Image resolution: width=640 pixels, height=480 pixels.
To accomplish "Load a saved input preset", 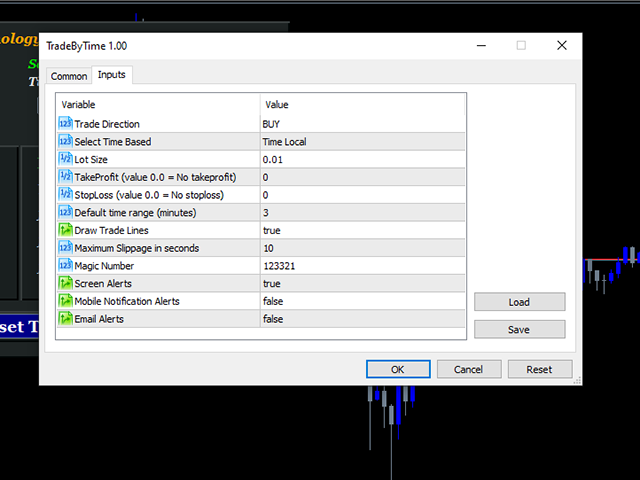I will coord(519,302).
